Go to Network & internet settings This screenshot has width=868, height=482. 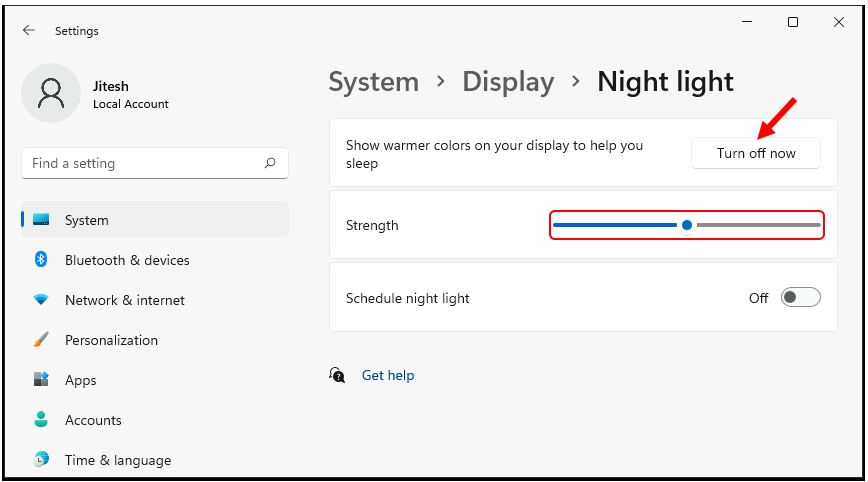(x=125, y=300)
